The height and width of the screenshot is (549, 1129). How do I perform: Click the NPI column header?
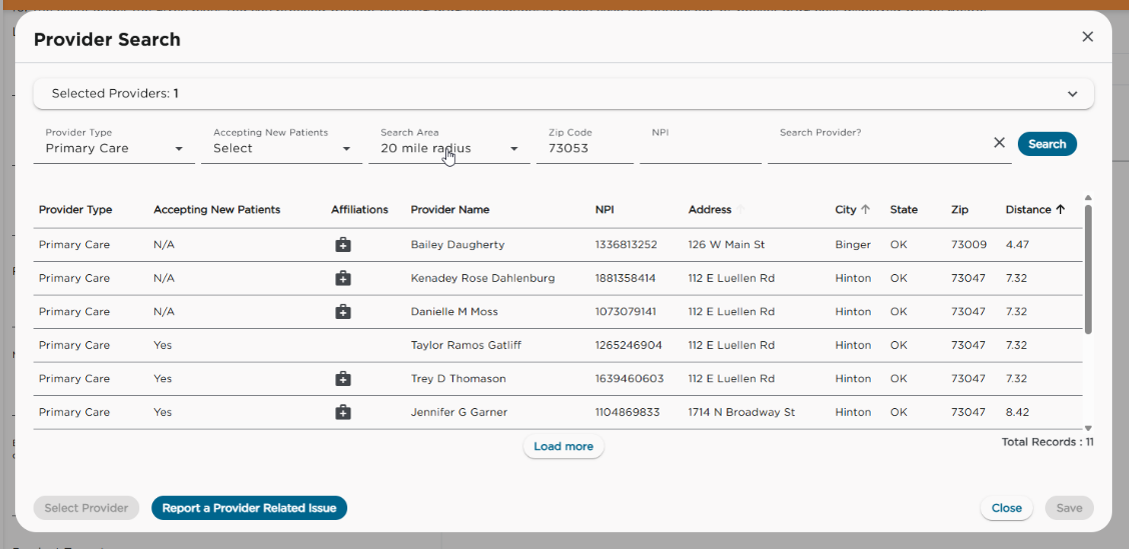[x=605, y=210]
